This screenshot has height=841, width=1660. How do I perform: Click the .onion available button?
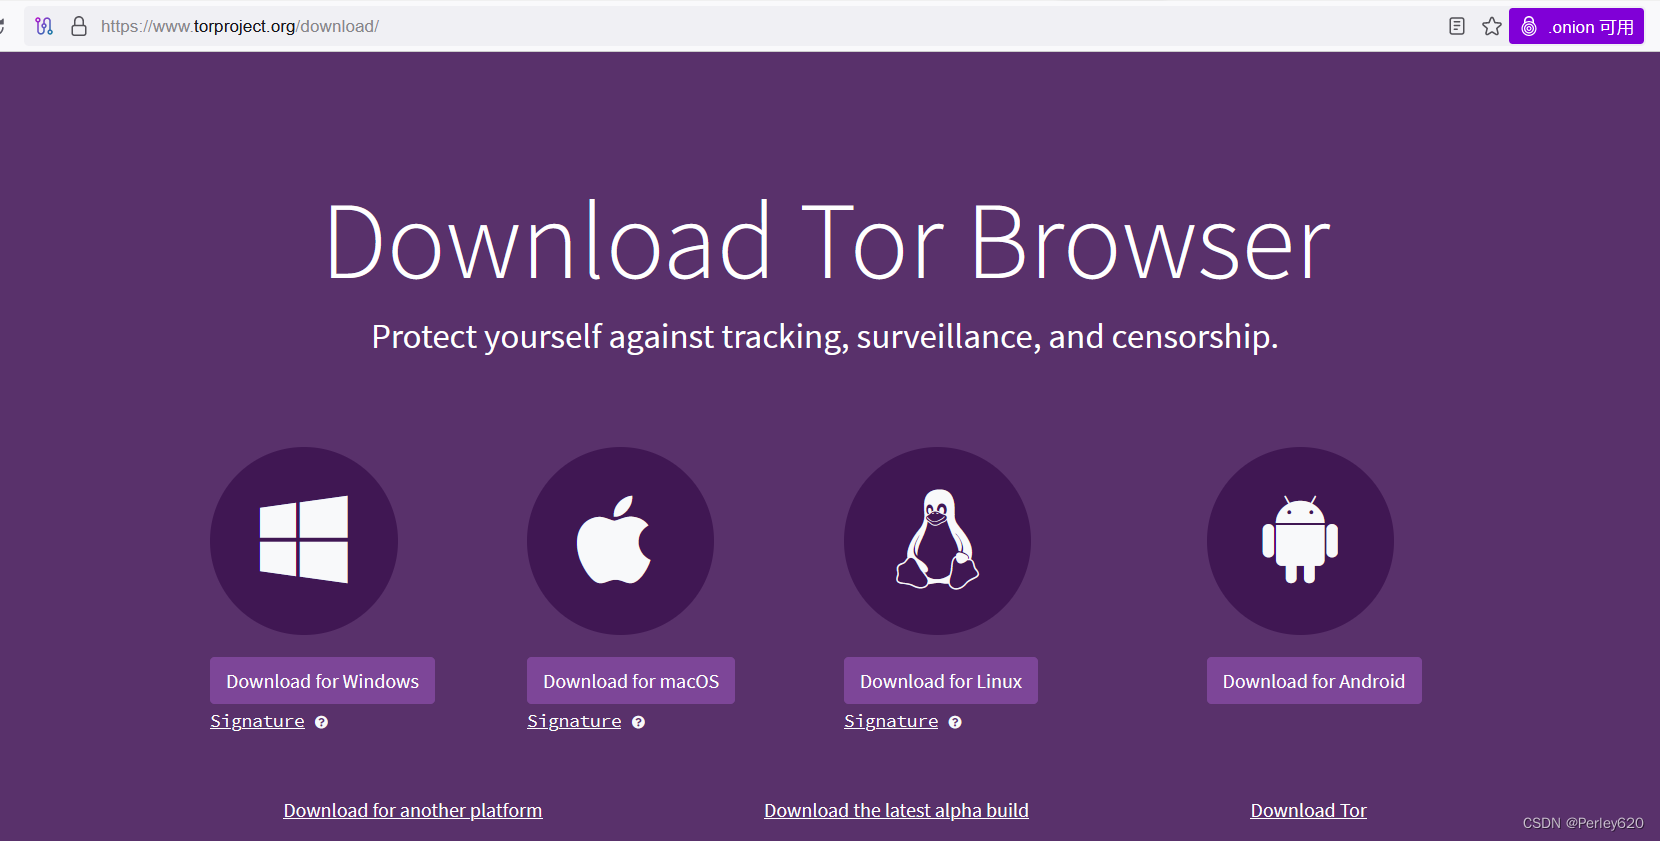tap(1576, 26)
